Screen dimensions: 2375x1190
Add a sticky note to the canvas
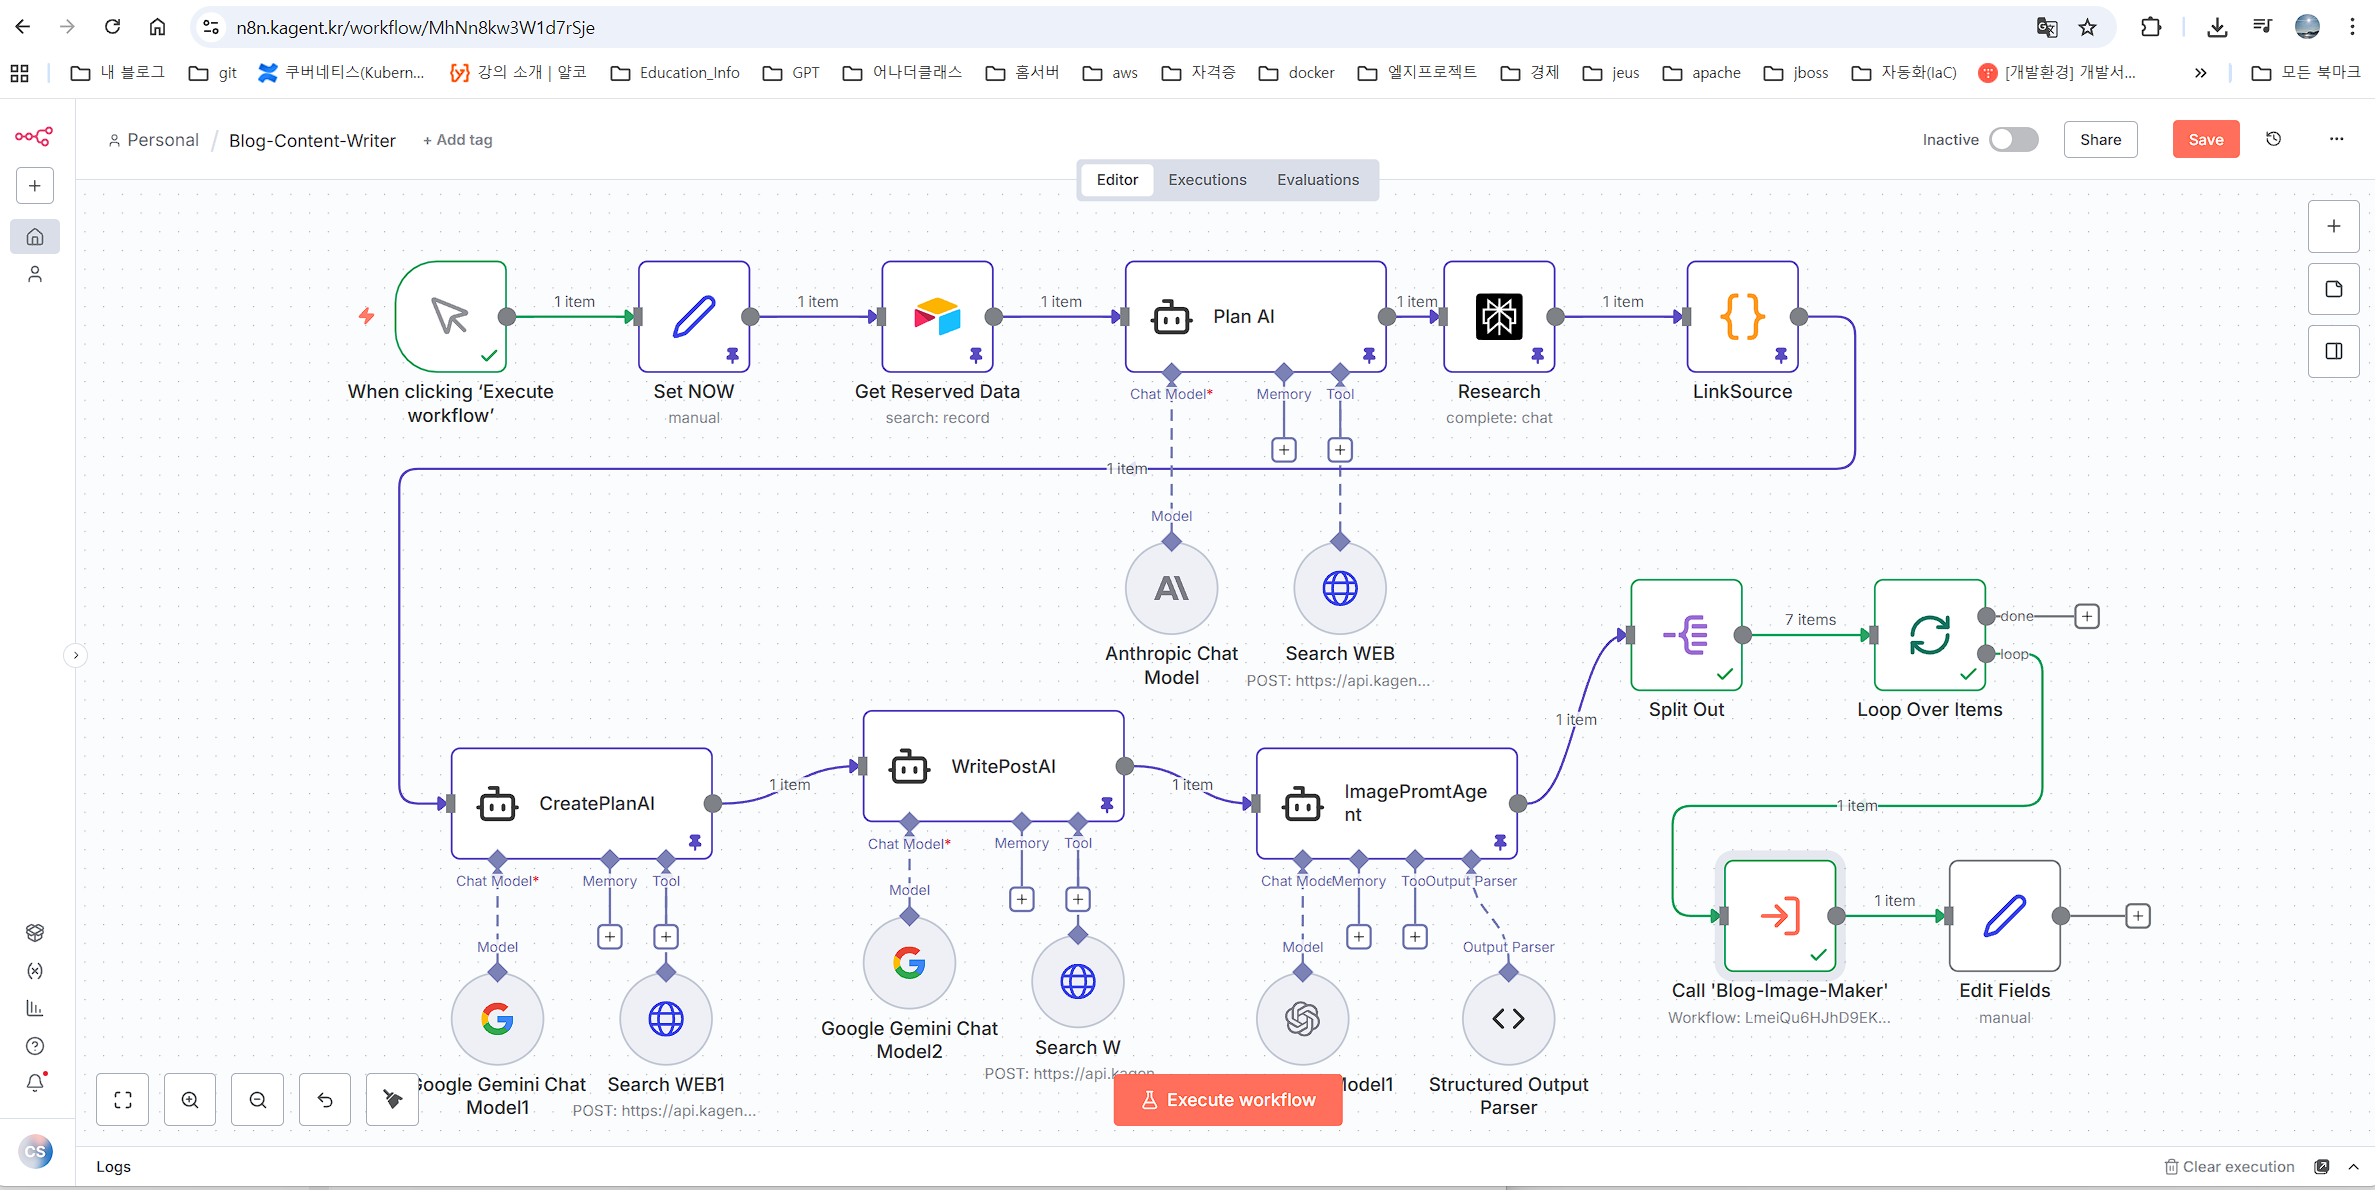coord(2333,289)
